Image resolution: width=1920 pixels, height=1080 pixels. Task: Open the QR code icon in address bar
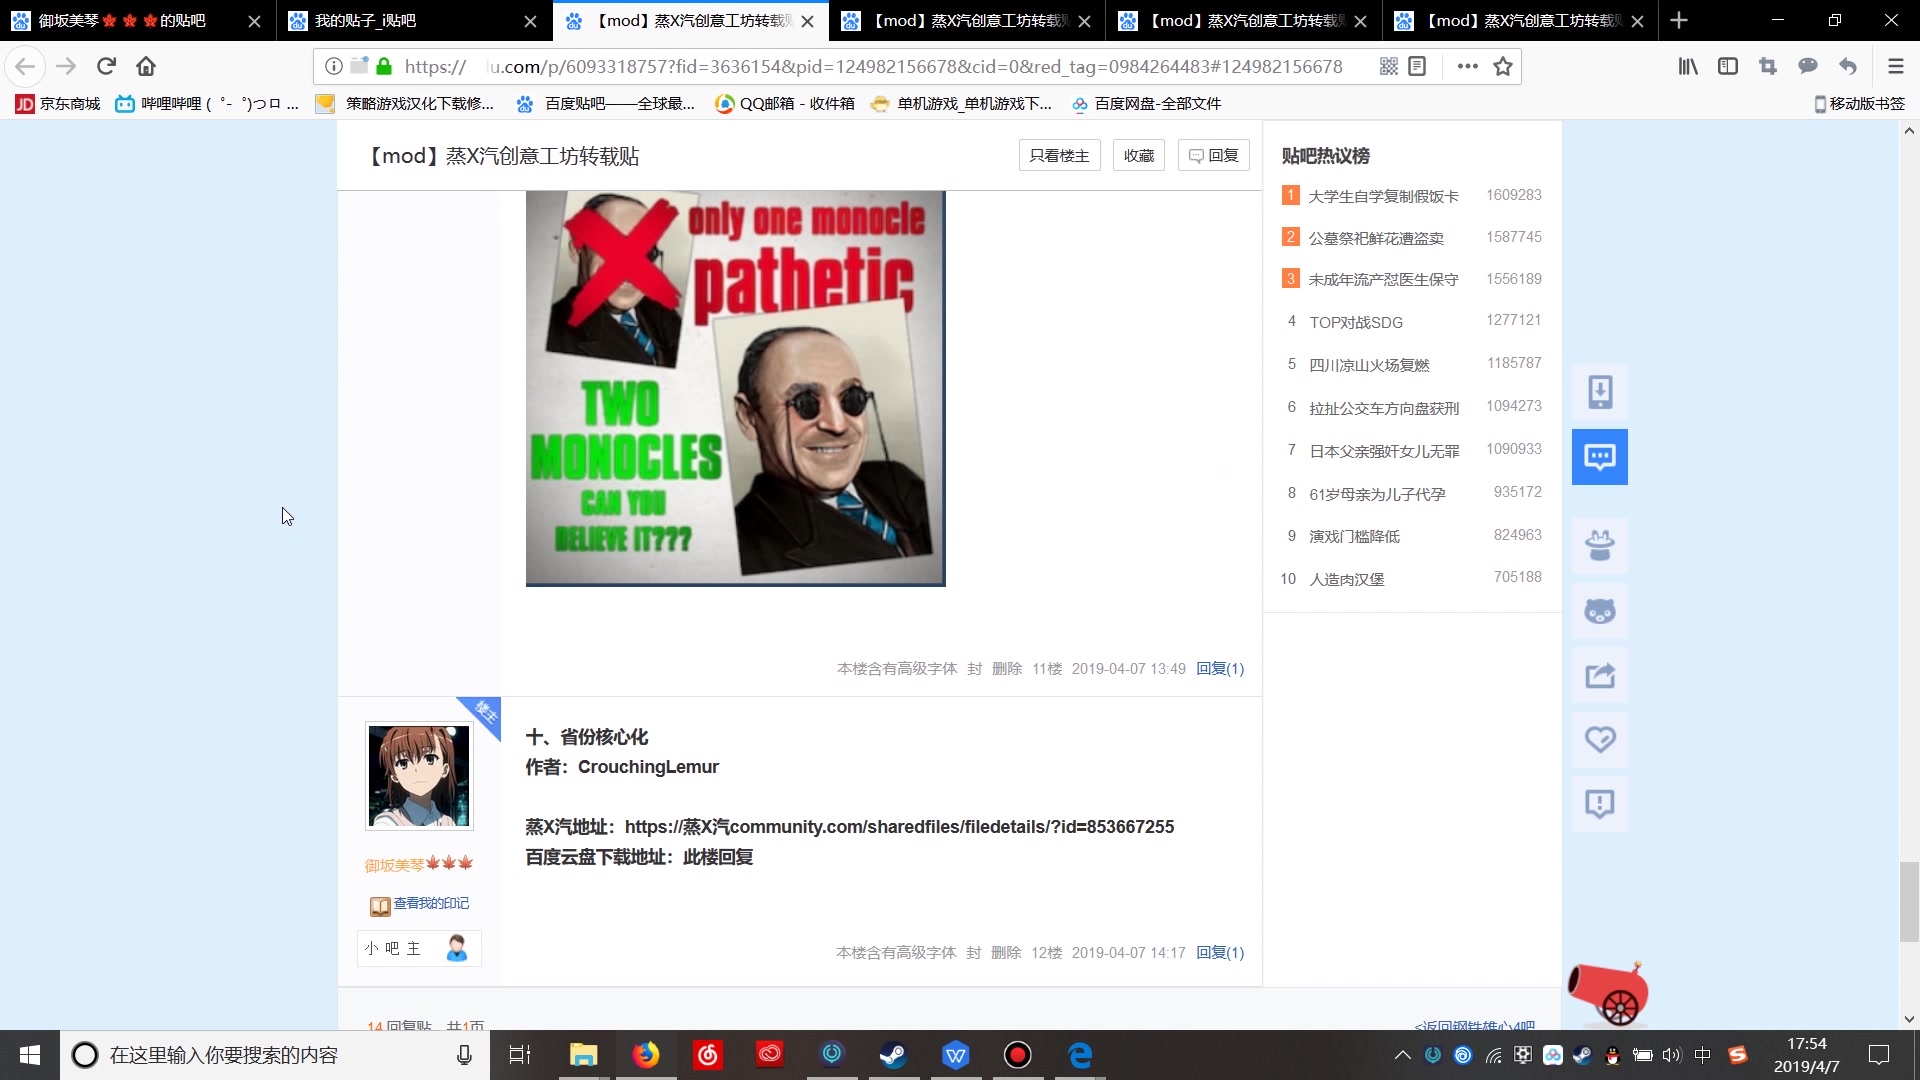tap(1388, 66)
